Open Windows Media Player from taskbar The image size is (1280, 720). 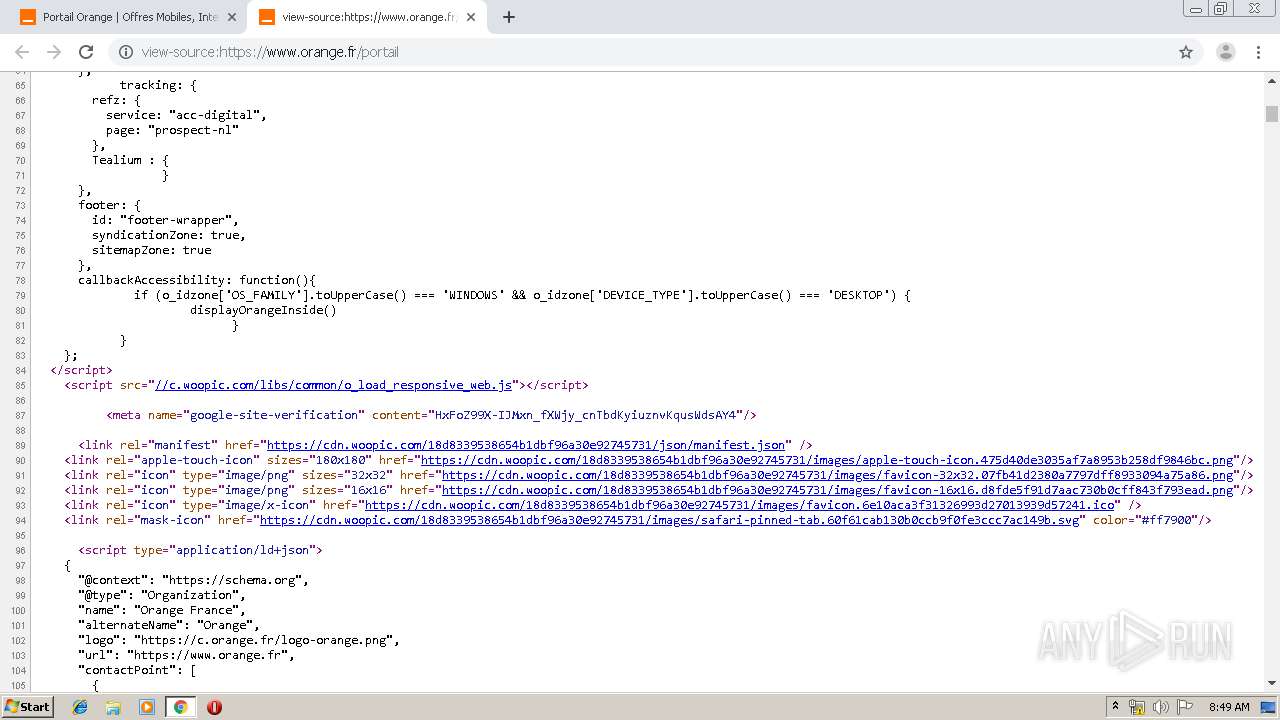[147, 707]
